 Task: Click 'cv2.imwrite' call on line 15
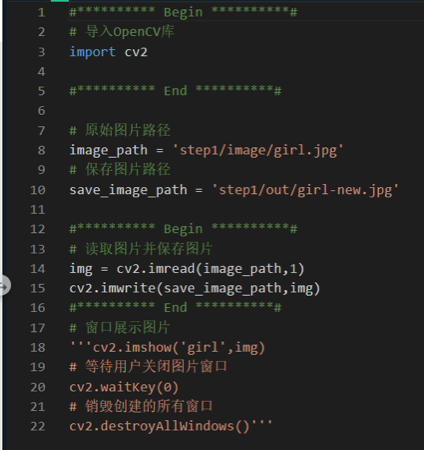click(112, 288)
